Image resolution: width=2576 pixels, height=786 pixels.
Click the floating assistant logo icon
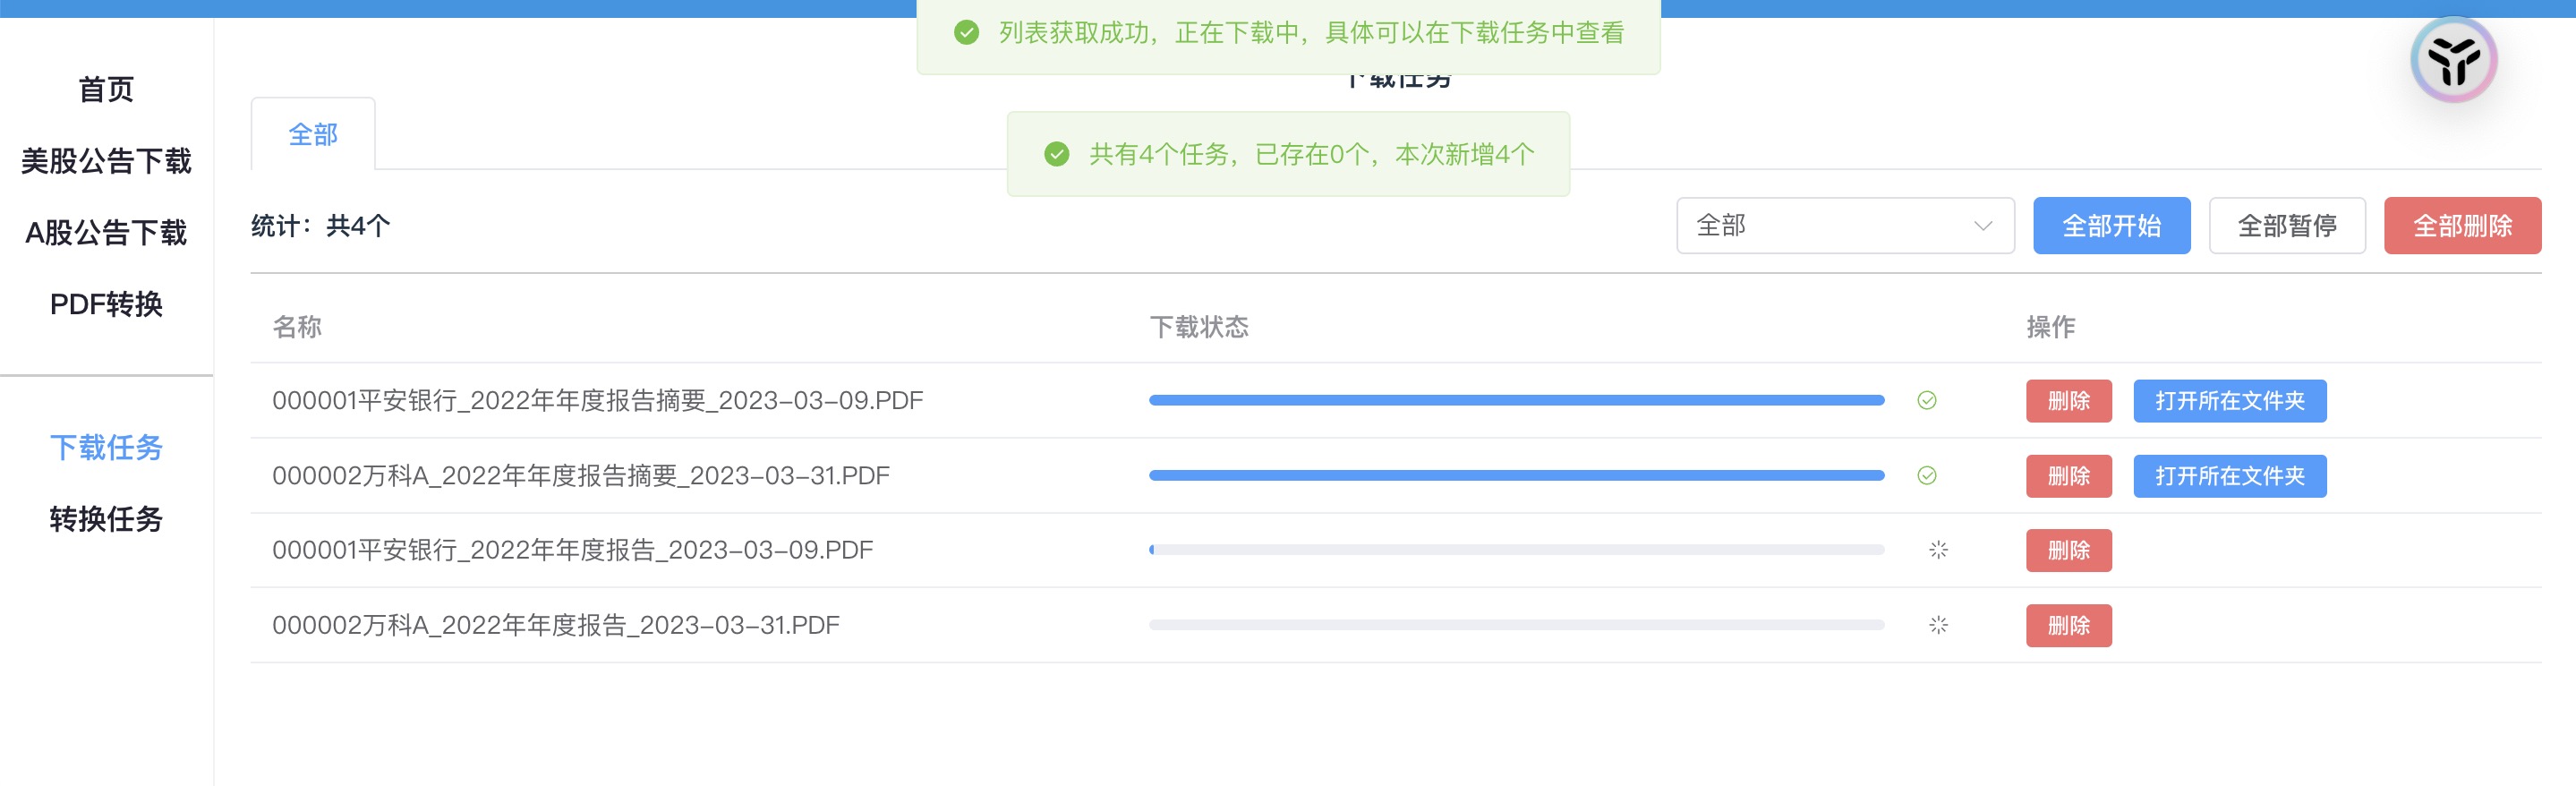click(x=2453, y=61)
